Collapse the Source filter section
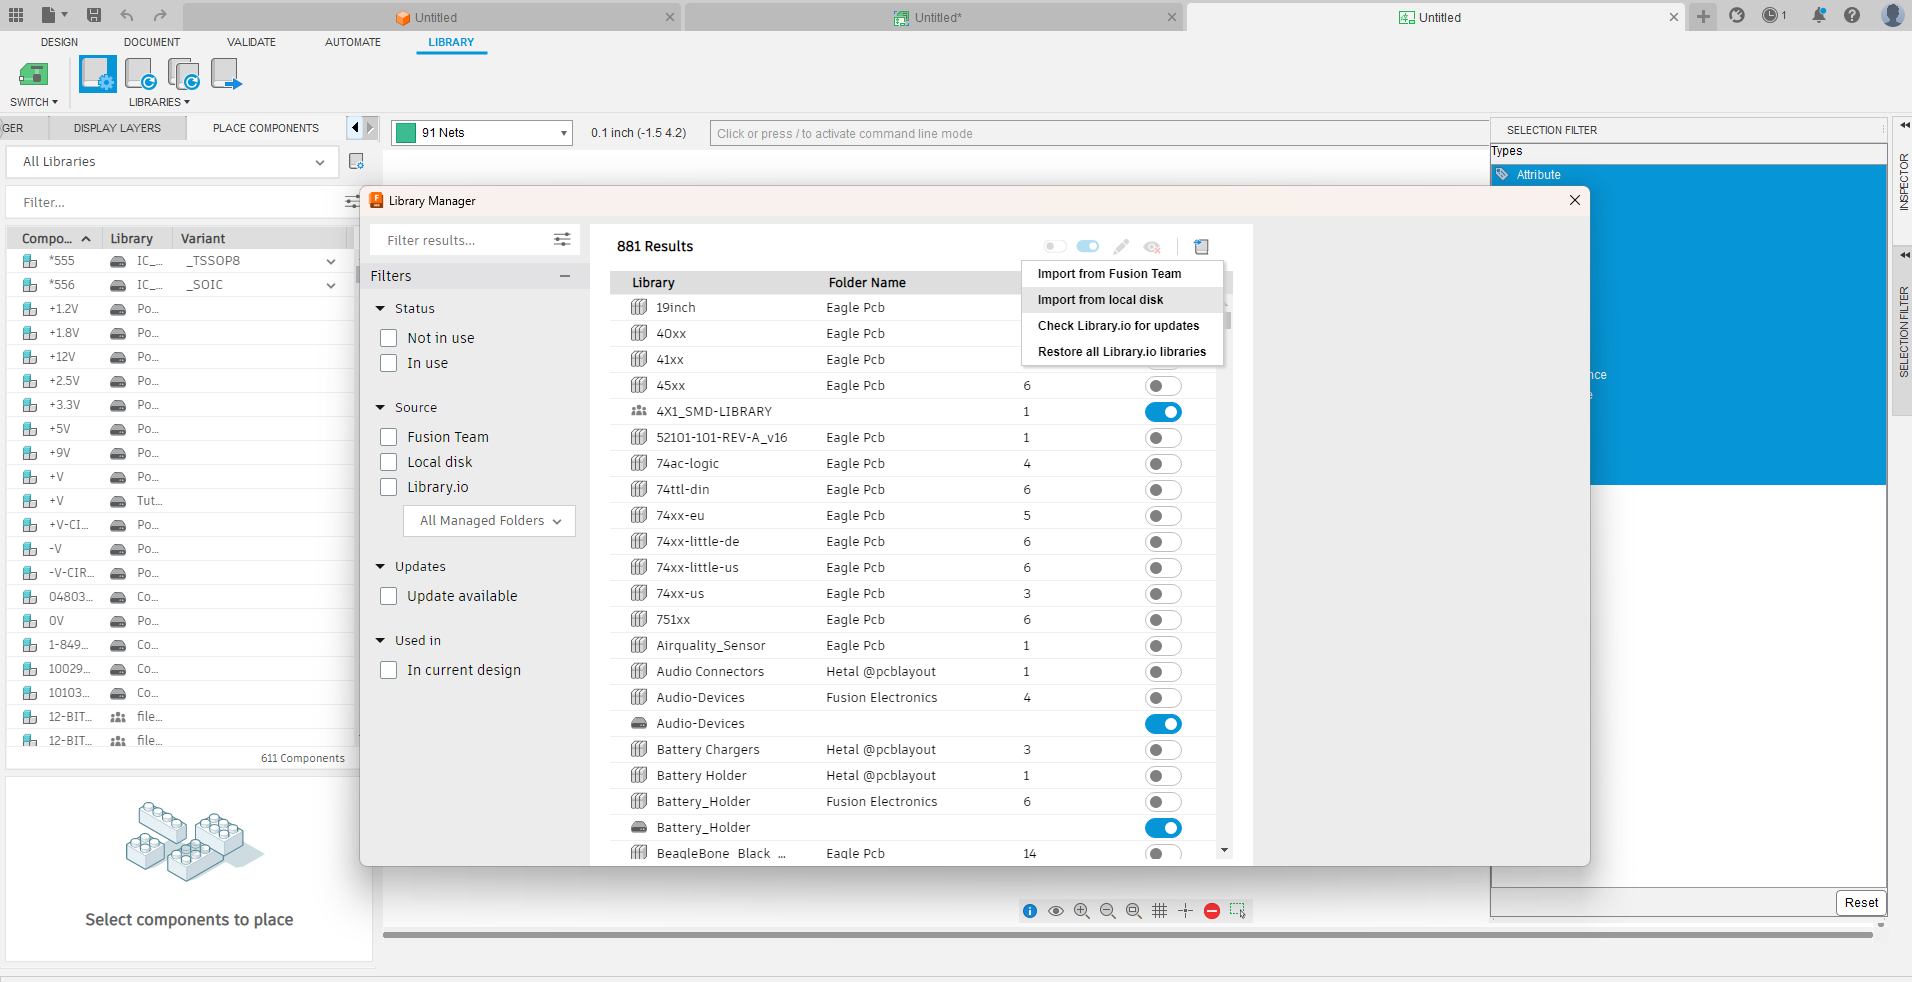 pyautogui.click(x=380, y=408)
